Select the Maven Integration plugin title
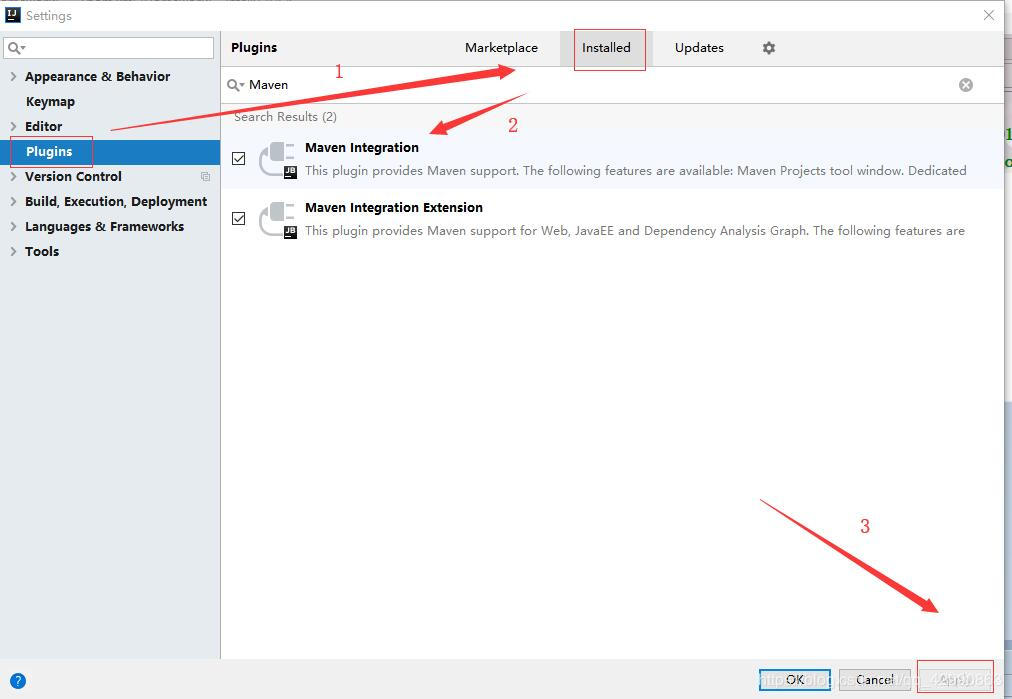 click(361, 147)
